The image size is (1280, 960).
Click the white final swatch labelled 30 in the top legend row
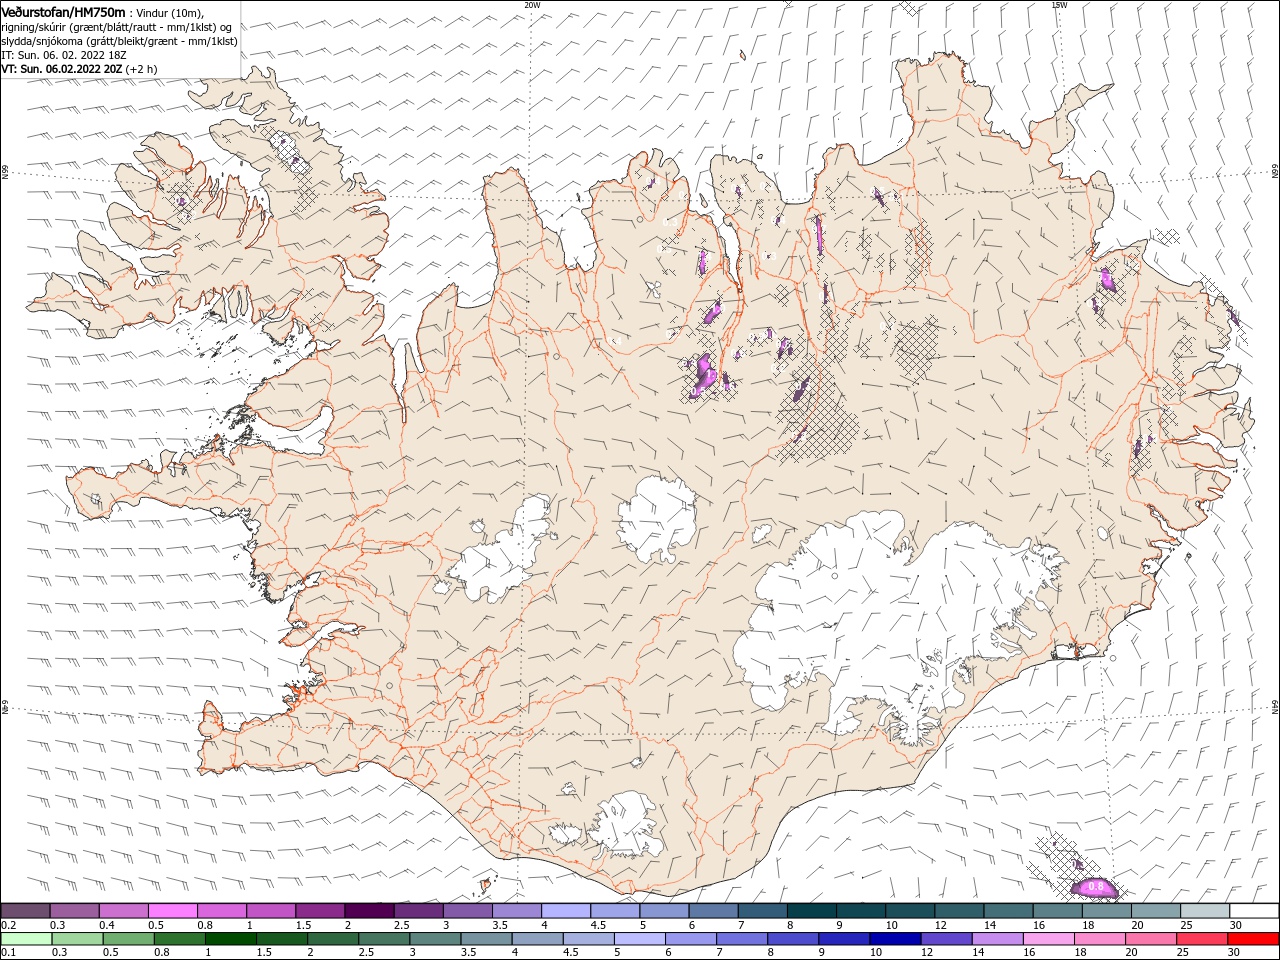[x=1253, y=911]
